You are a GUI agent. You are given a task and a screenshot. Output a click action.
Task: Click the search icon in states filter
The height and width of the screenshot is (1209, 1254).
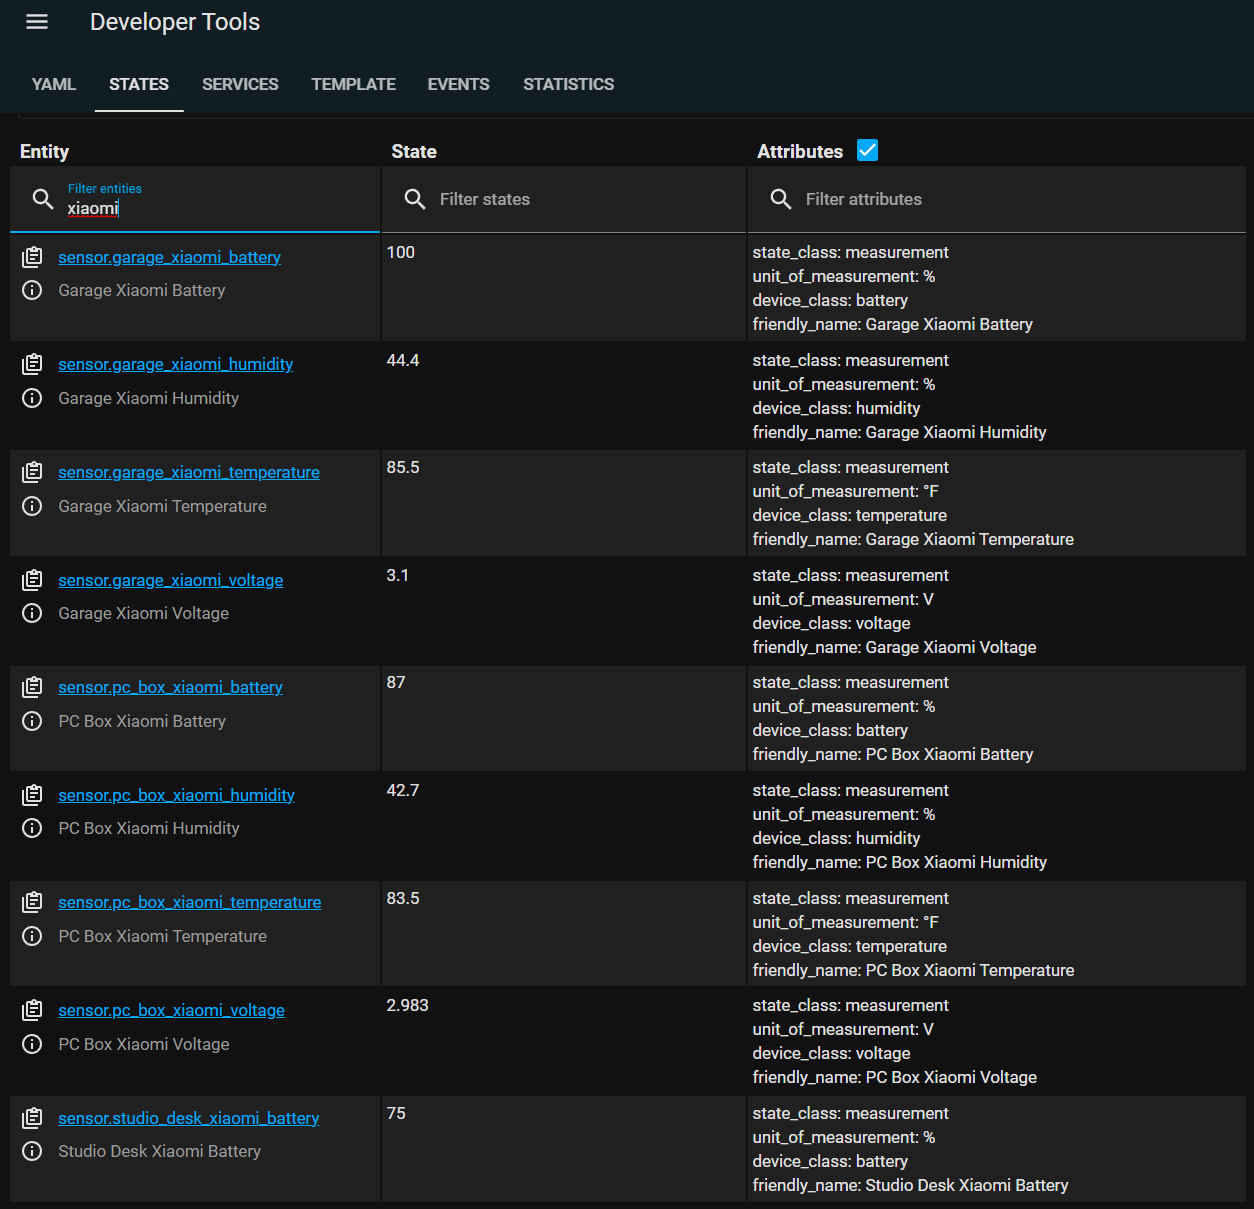(415, 199)
